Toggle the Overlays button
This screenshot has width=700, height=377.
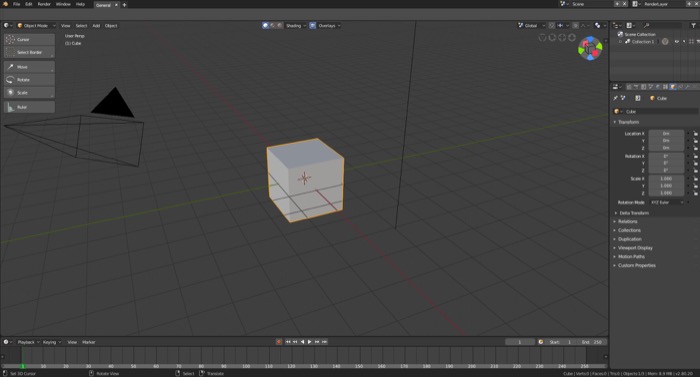(312, 25)
